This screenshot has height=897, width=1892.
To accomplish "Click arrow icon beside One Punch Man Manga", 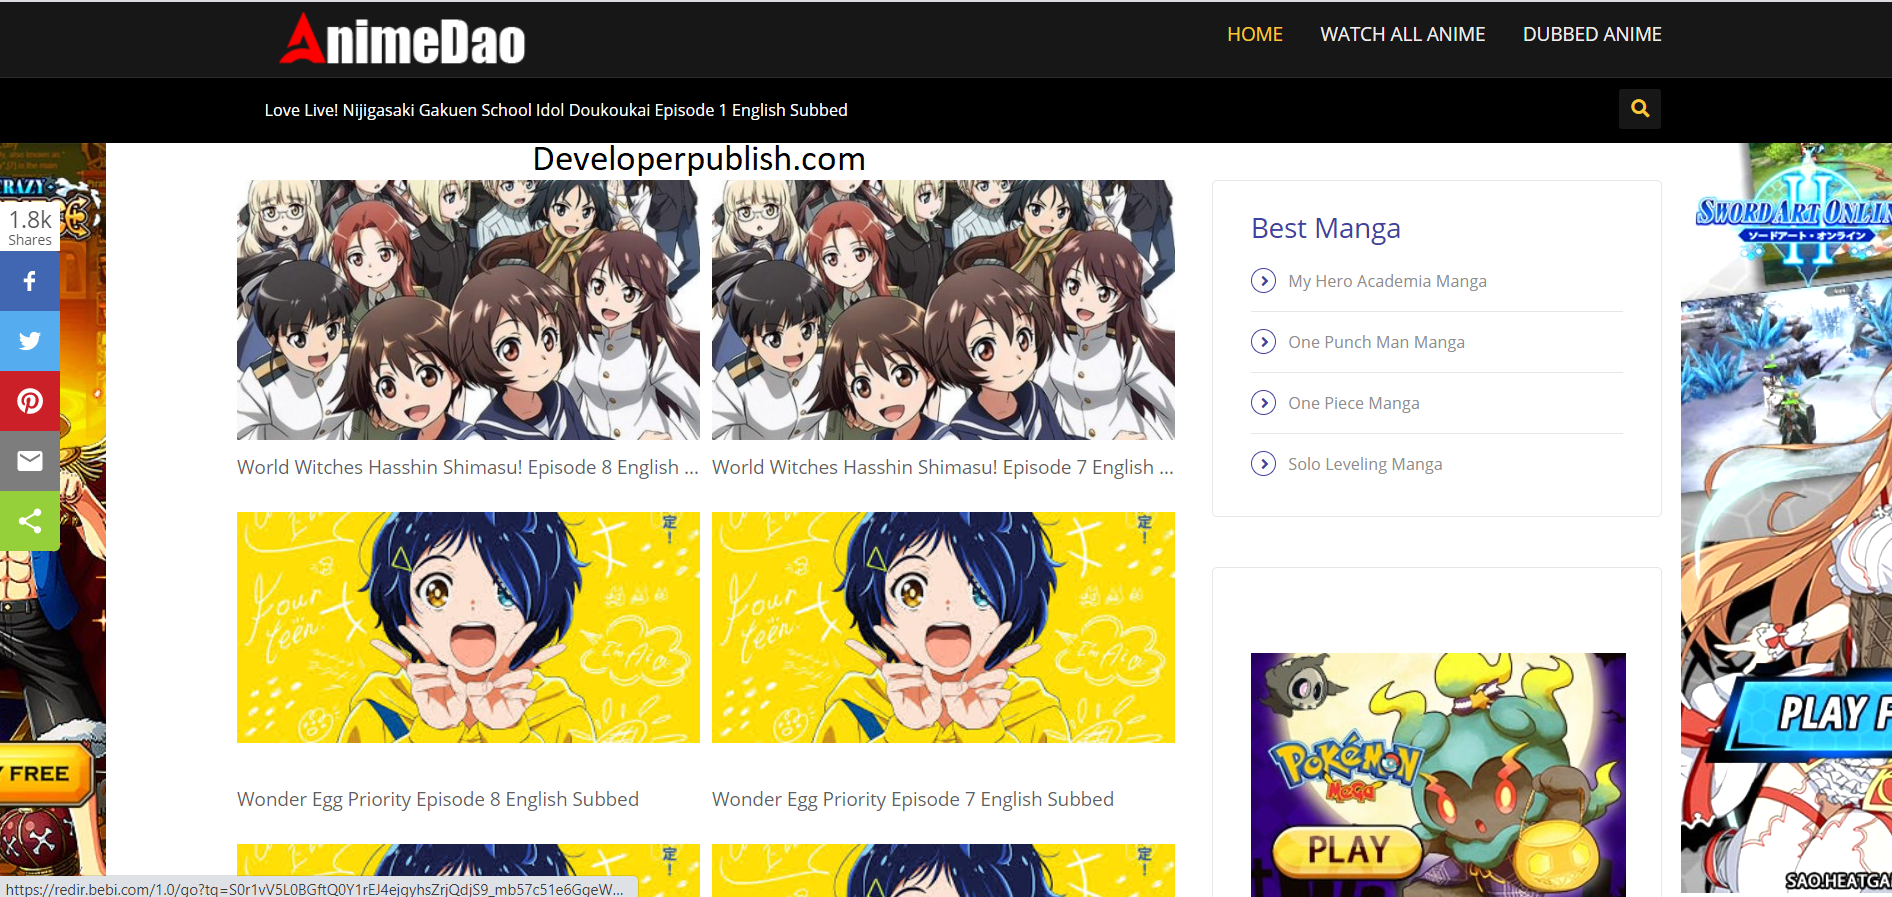I will [x=1263, y=342].
